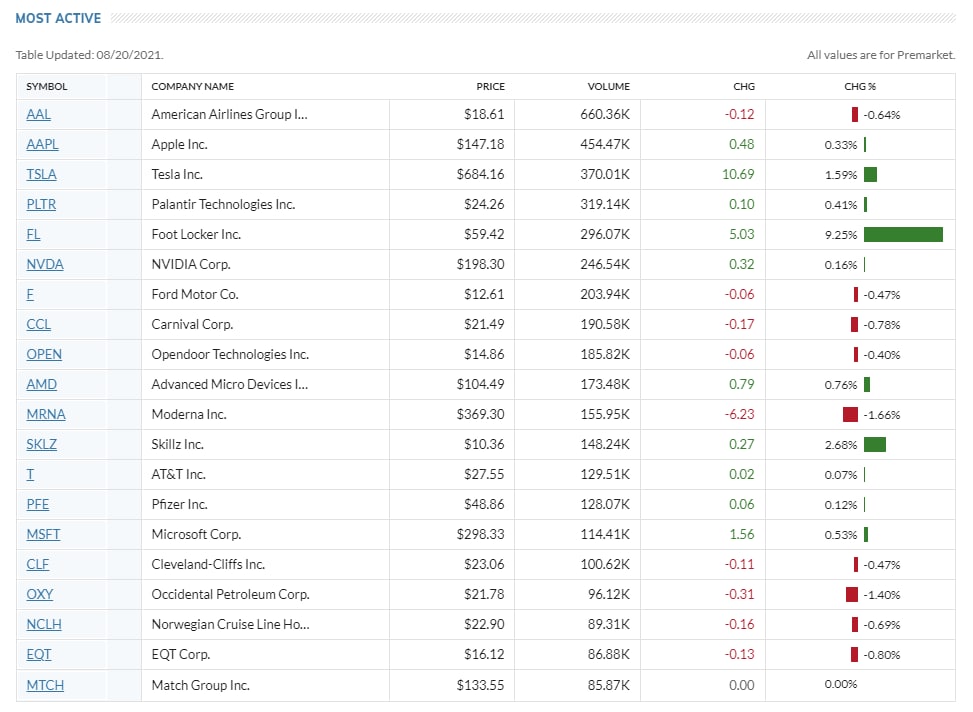
Task: Select Microsoft change value 1.56
Action: (x=742, y=534)
